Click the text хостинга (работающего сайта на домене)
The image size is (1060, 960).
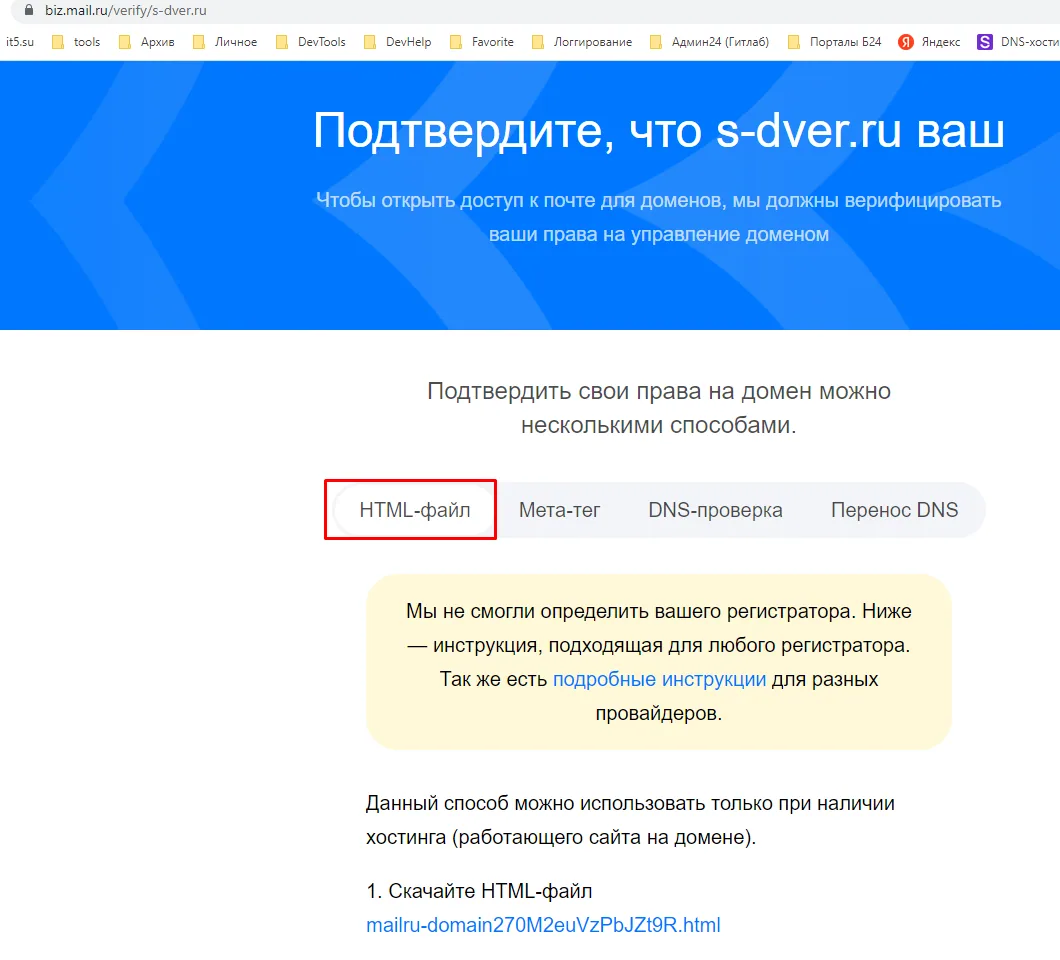(560, 837)
